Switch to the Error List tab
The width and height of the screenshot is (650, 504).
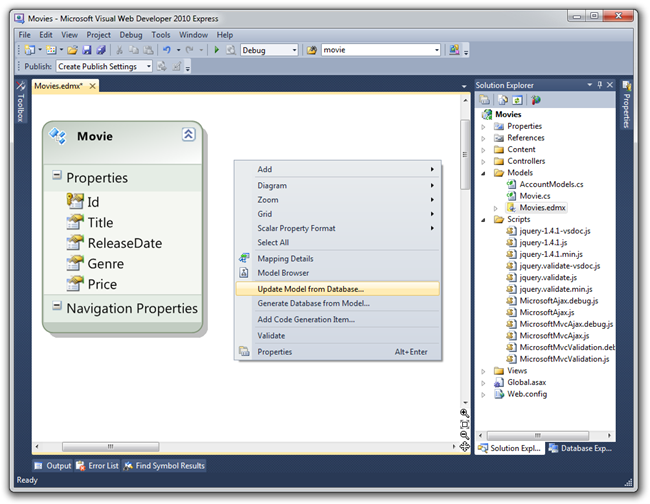pyautogui.click(x=98, y=465)
